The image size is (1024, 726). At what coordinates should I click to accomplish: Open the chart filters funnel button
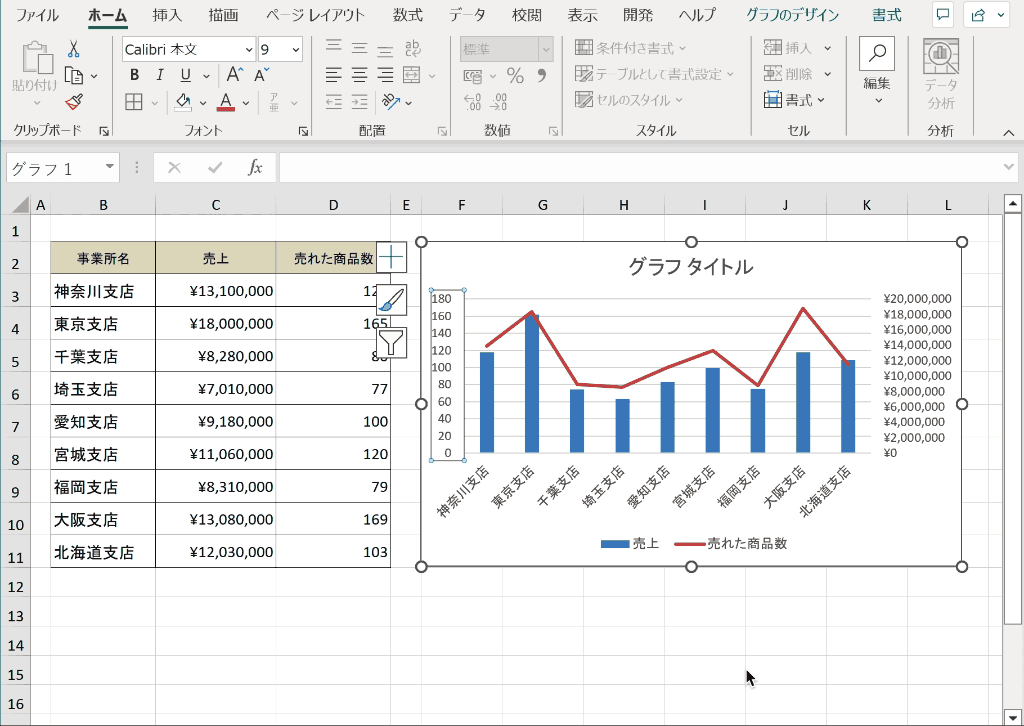click(392, 343)
